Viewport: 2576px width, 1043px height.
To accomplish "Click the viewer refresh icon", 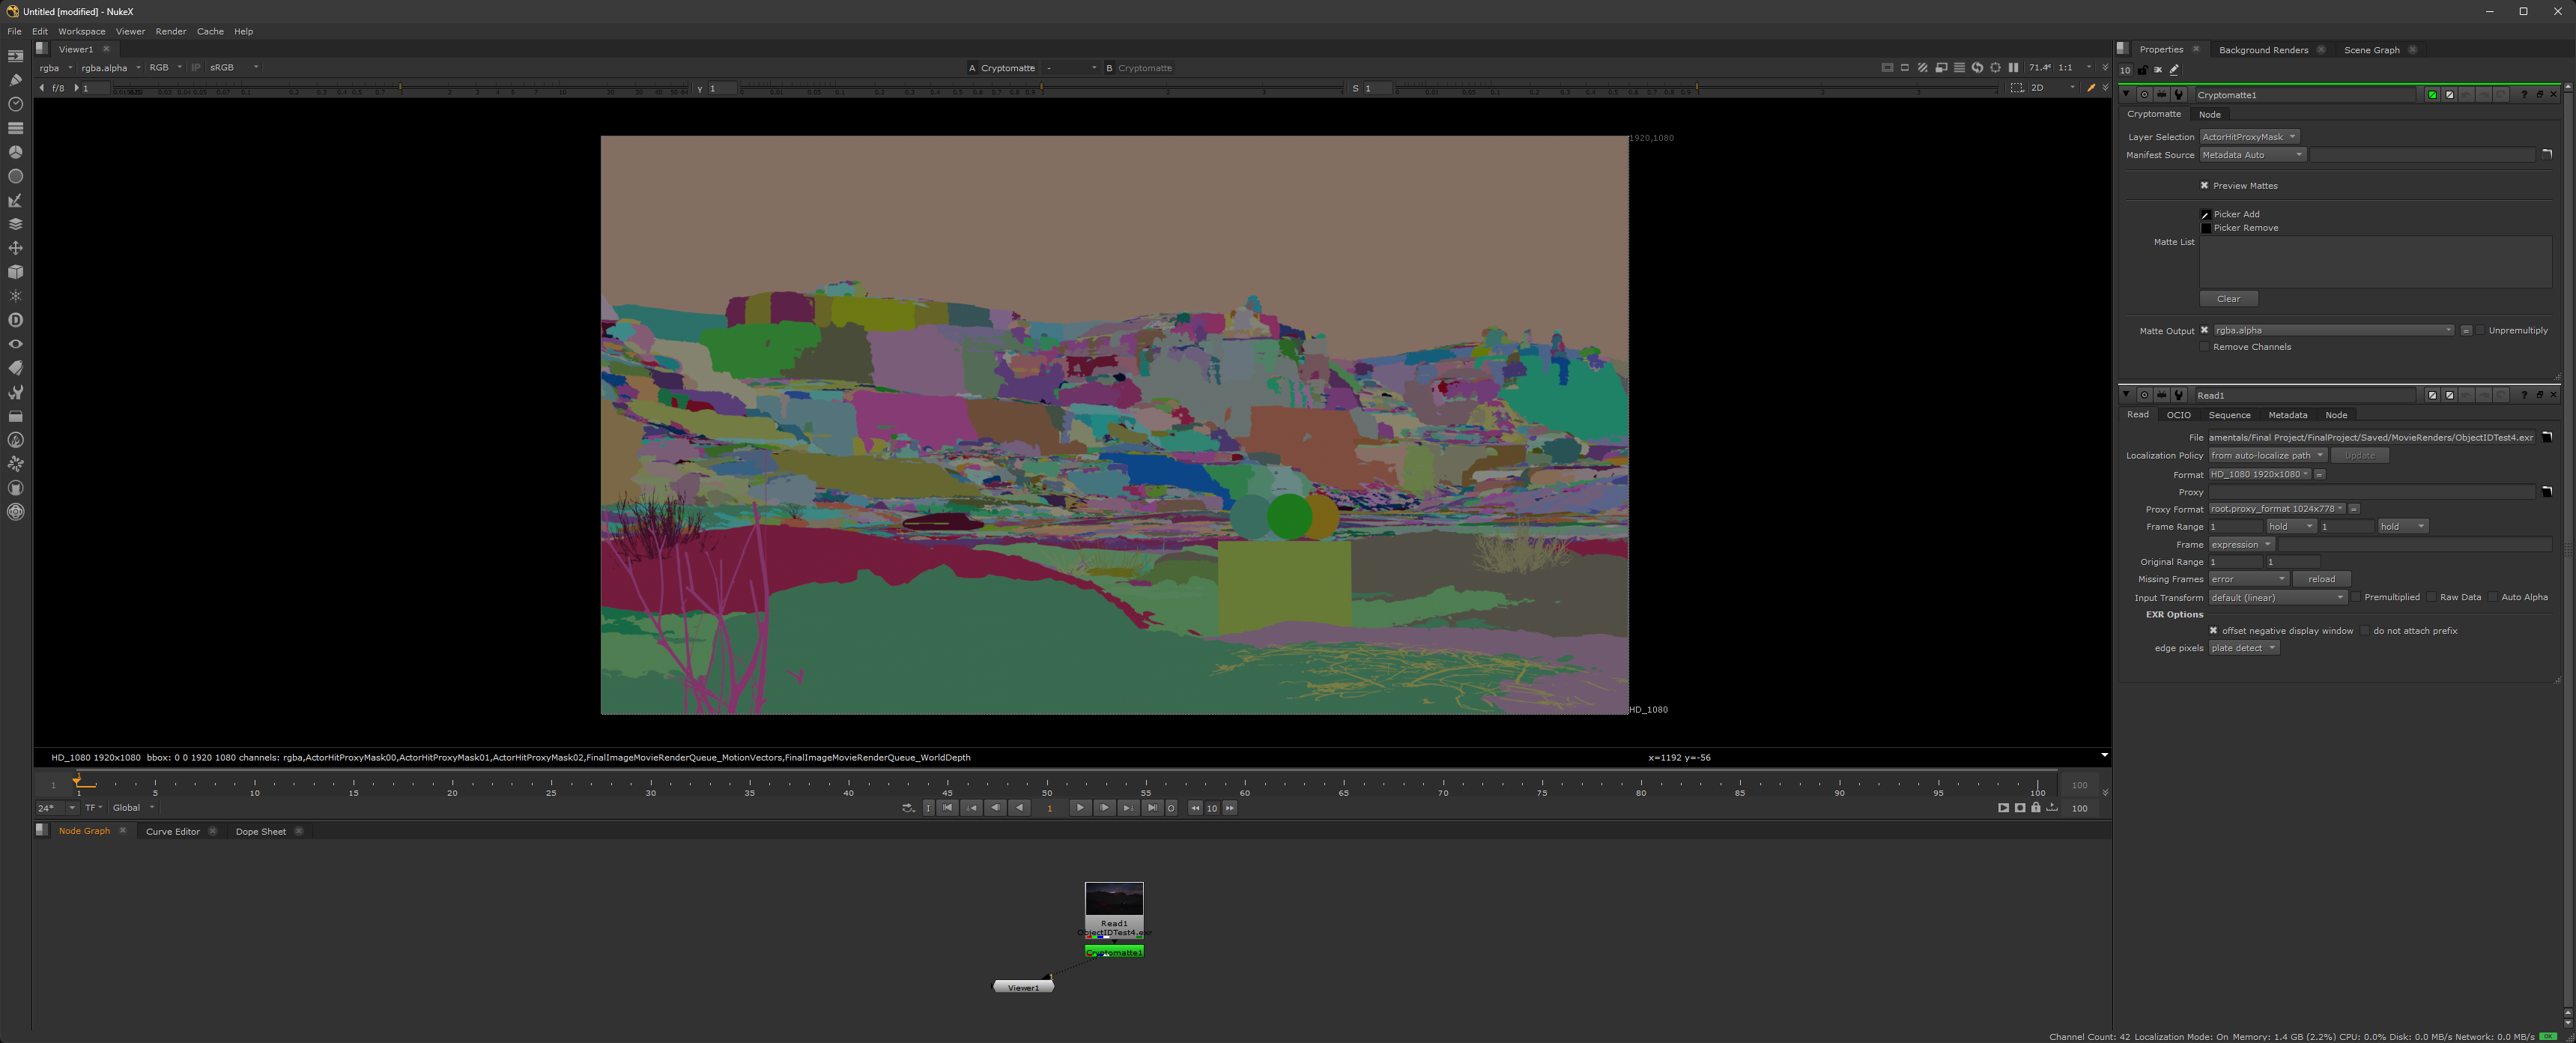I will click(x=1977, y=68).
